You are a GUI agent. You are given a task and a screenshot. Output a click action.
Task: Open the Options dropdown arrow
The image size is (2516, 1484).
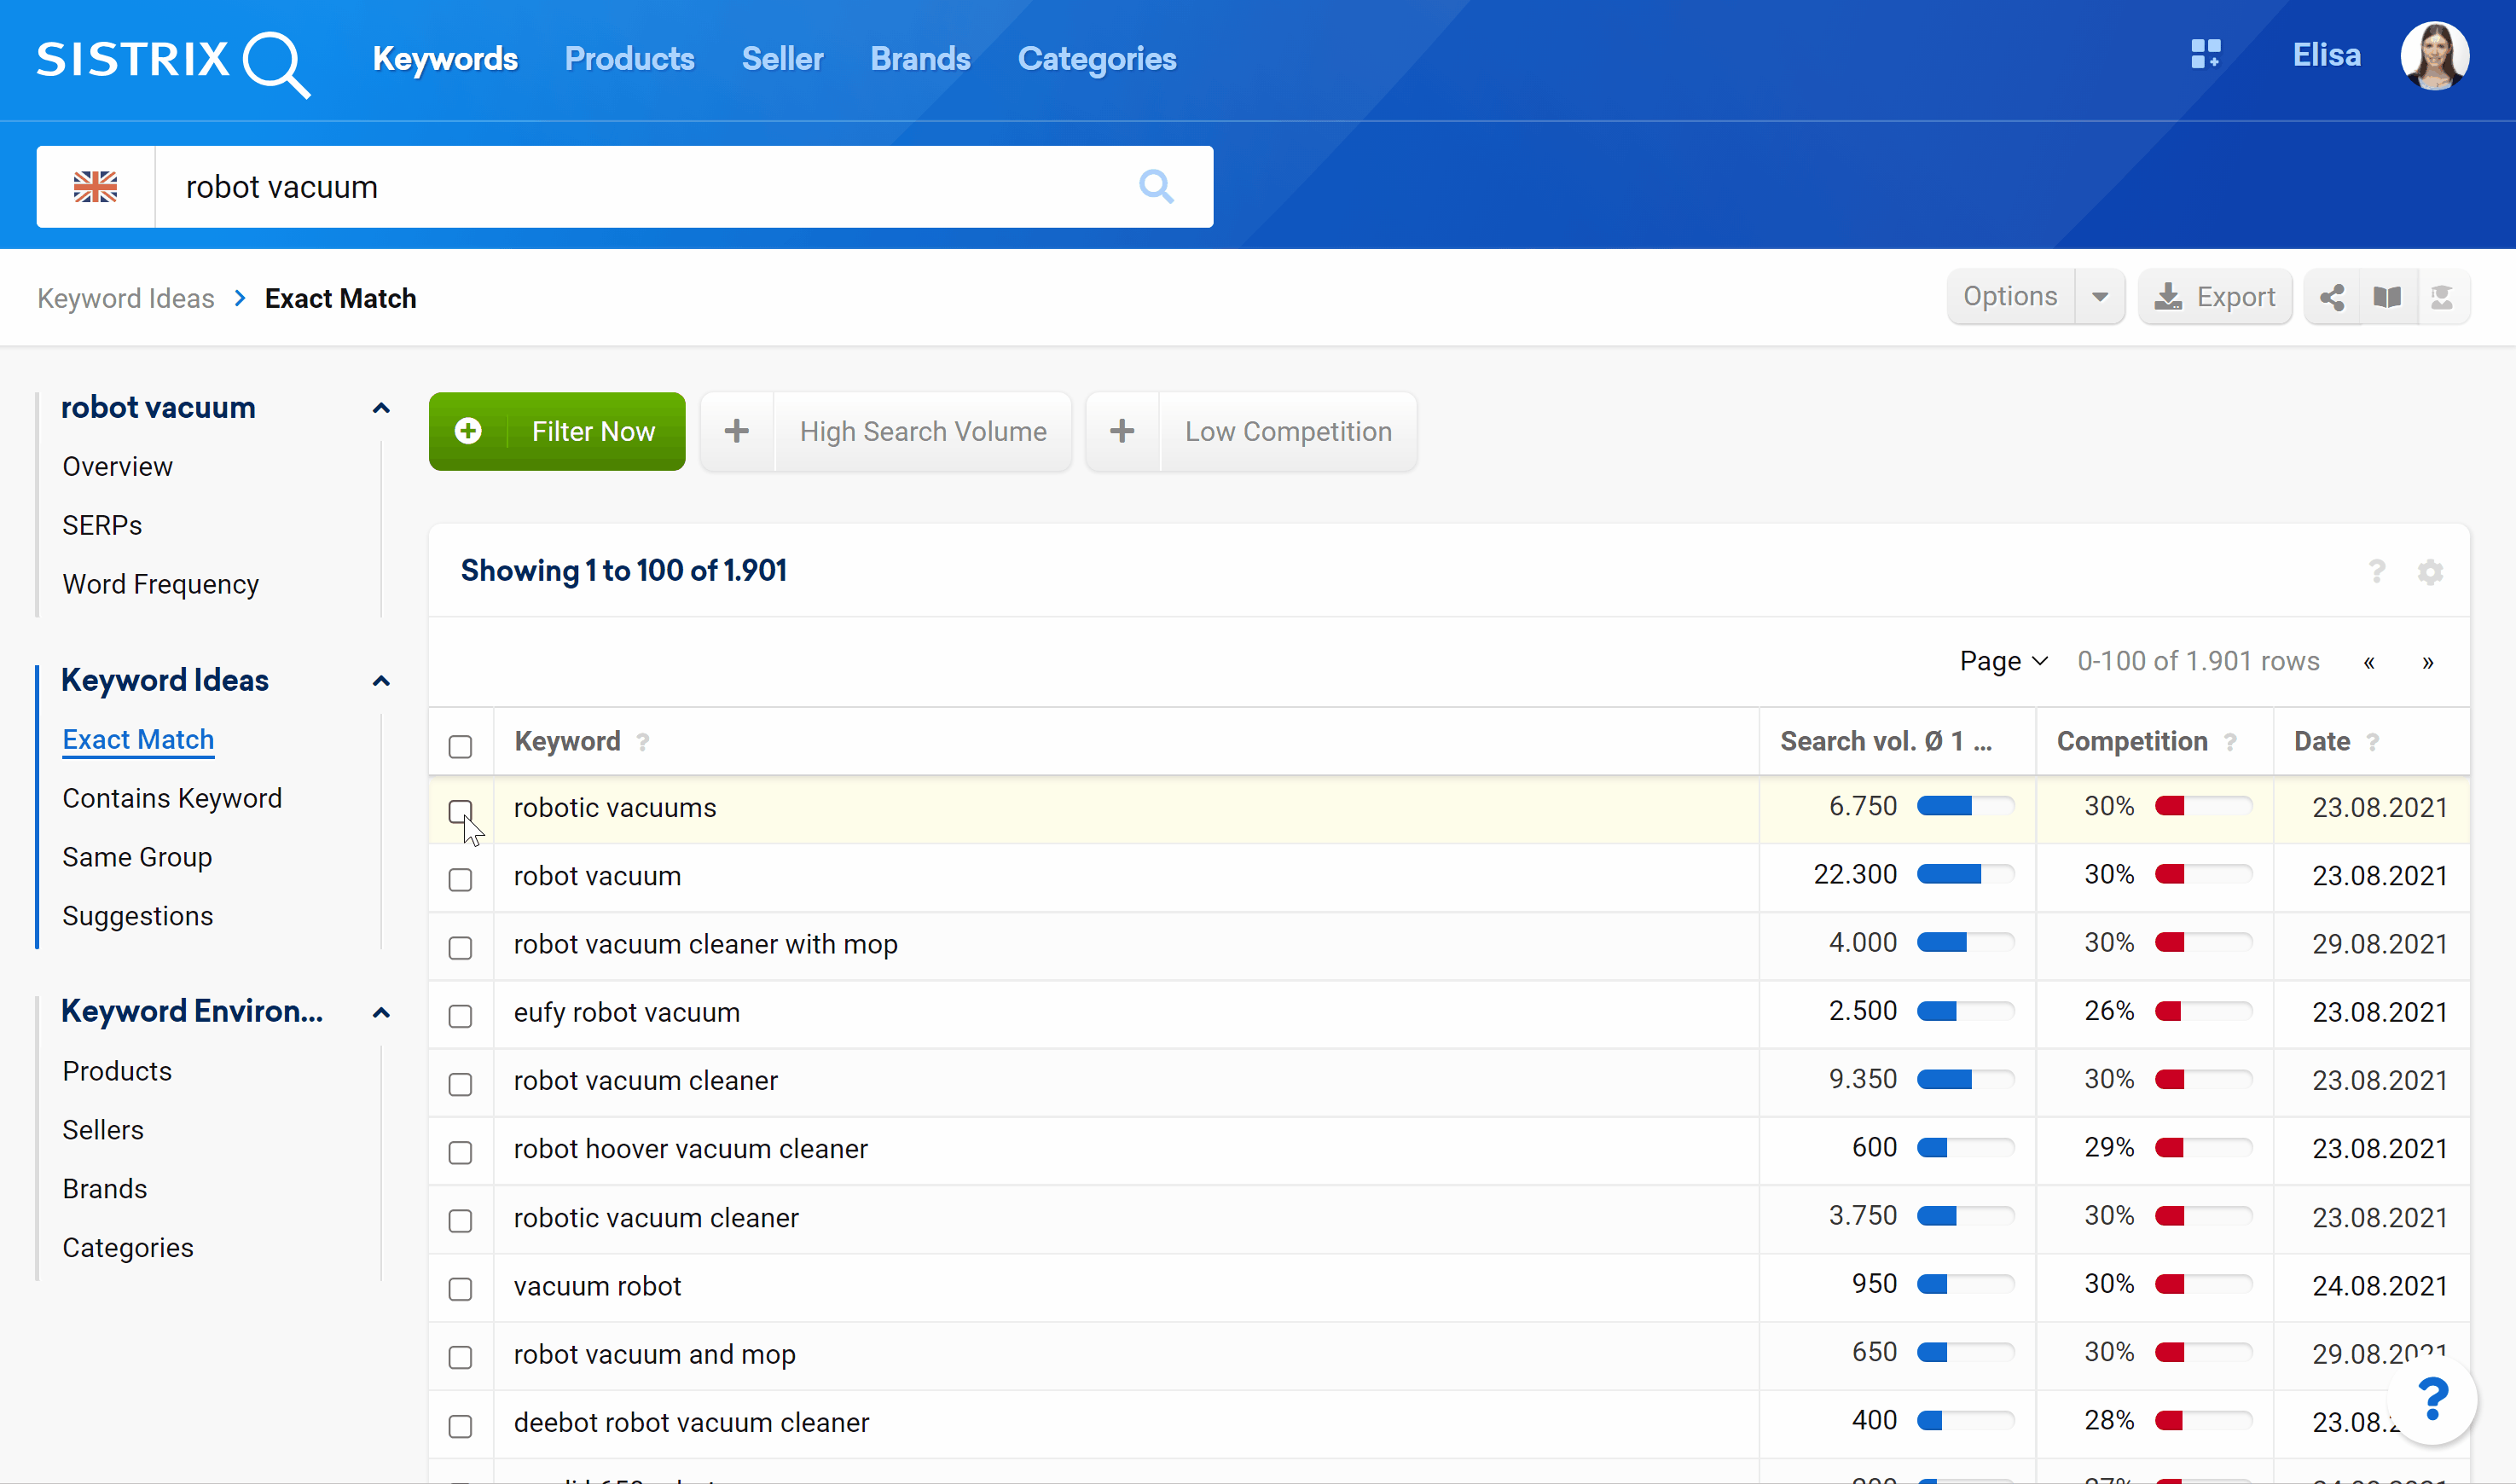pos(2100,296)
